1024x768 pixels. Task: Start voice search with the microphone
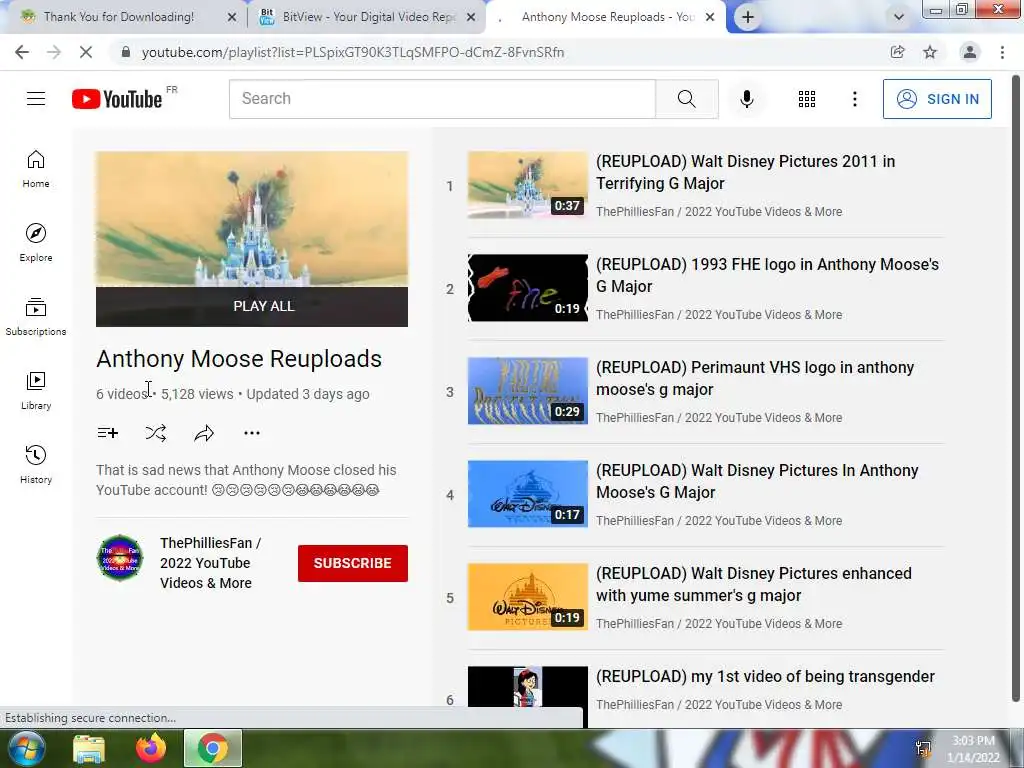[747, 99]
